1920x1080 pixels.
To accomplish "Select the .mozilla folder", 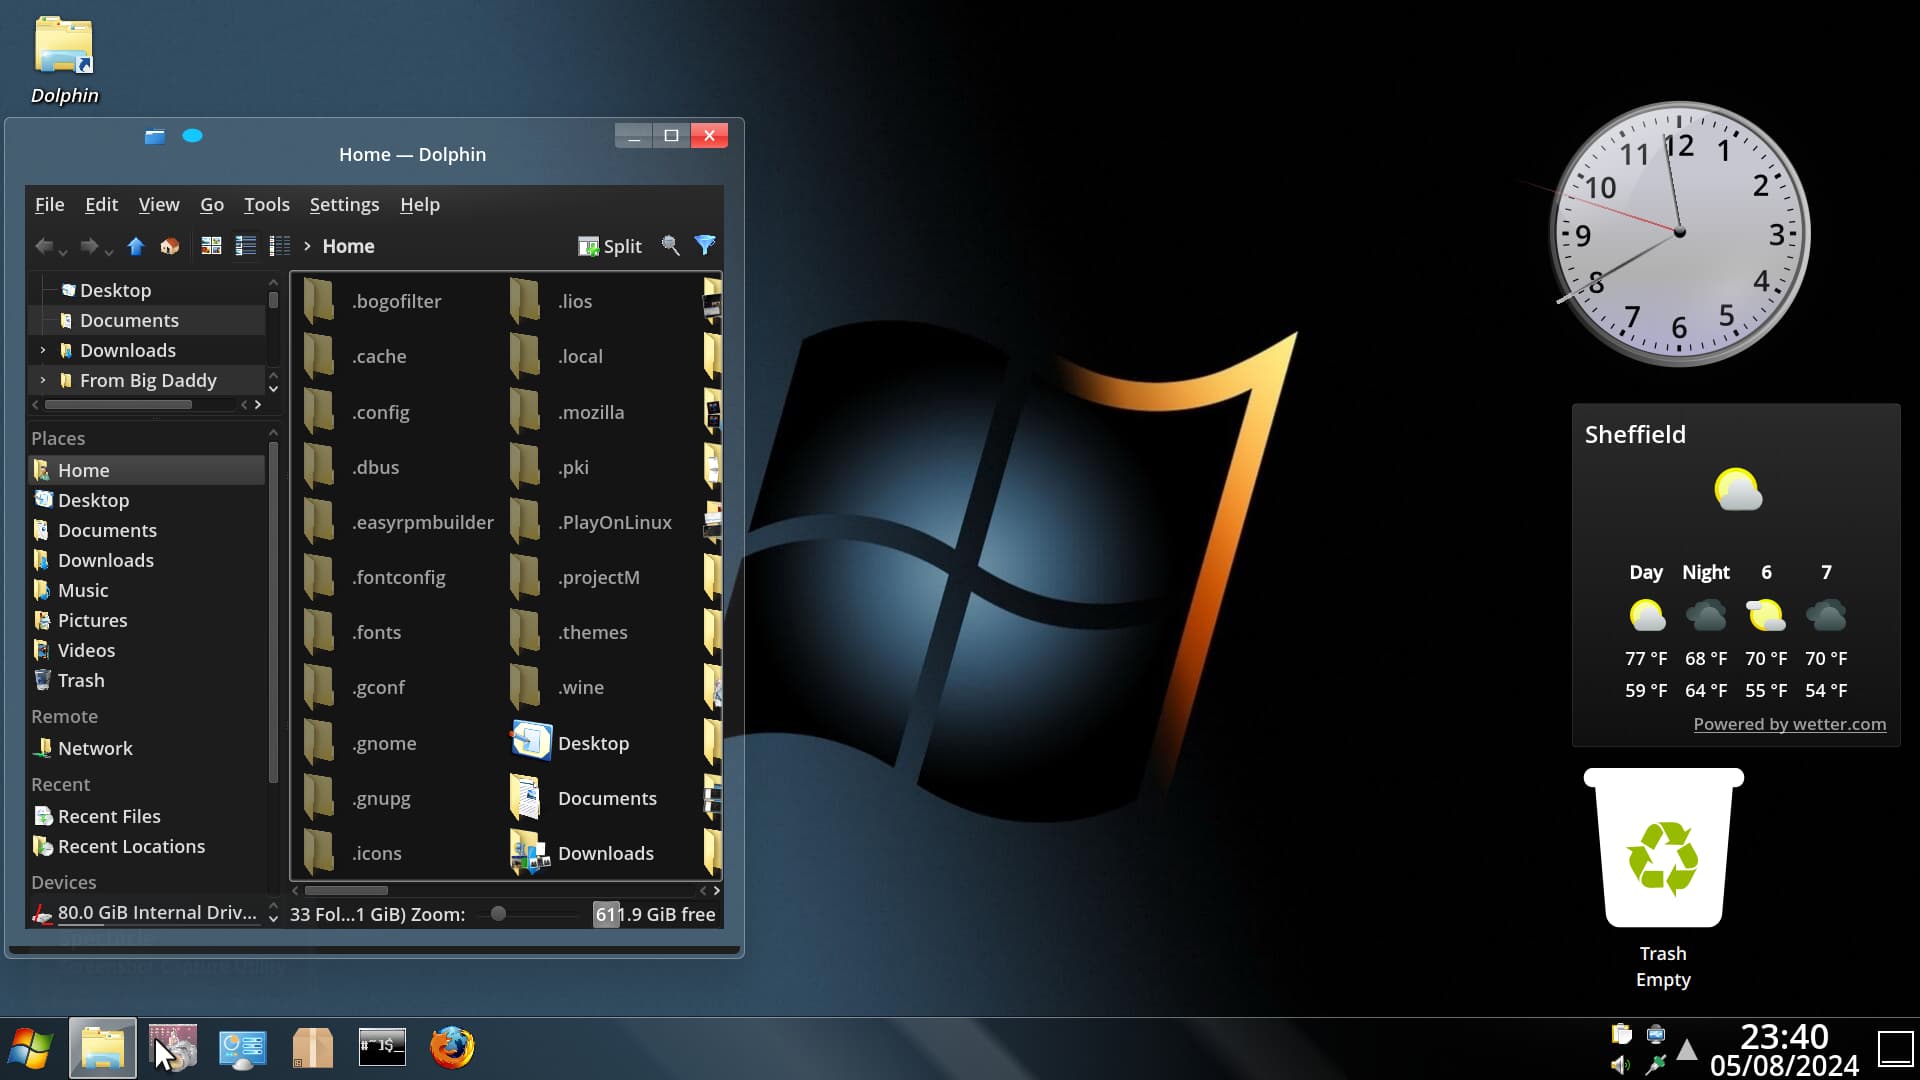I will click(x=567, y=412).
